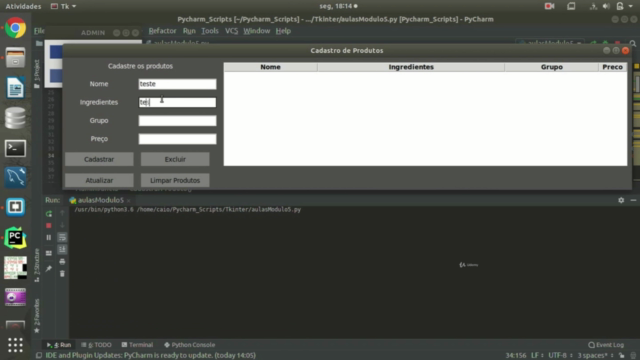Image resolution: width=640 pixels, height=360 pixels.
Task: Focus the Nome input field
Action: pyautogui.click(x=177, y=84)
